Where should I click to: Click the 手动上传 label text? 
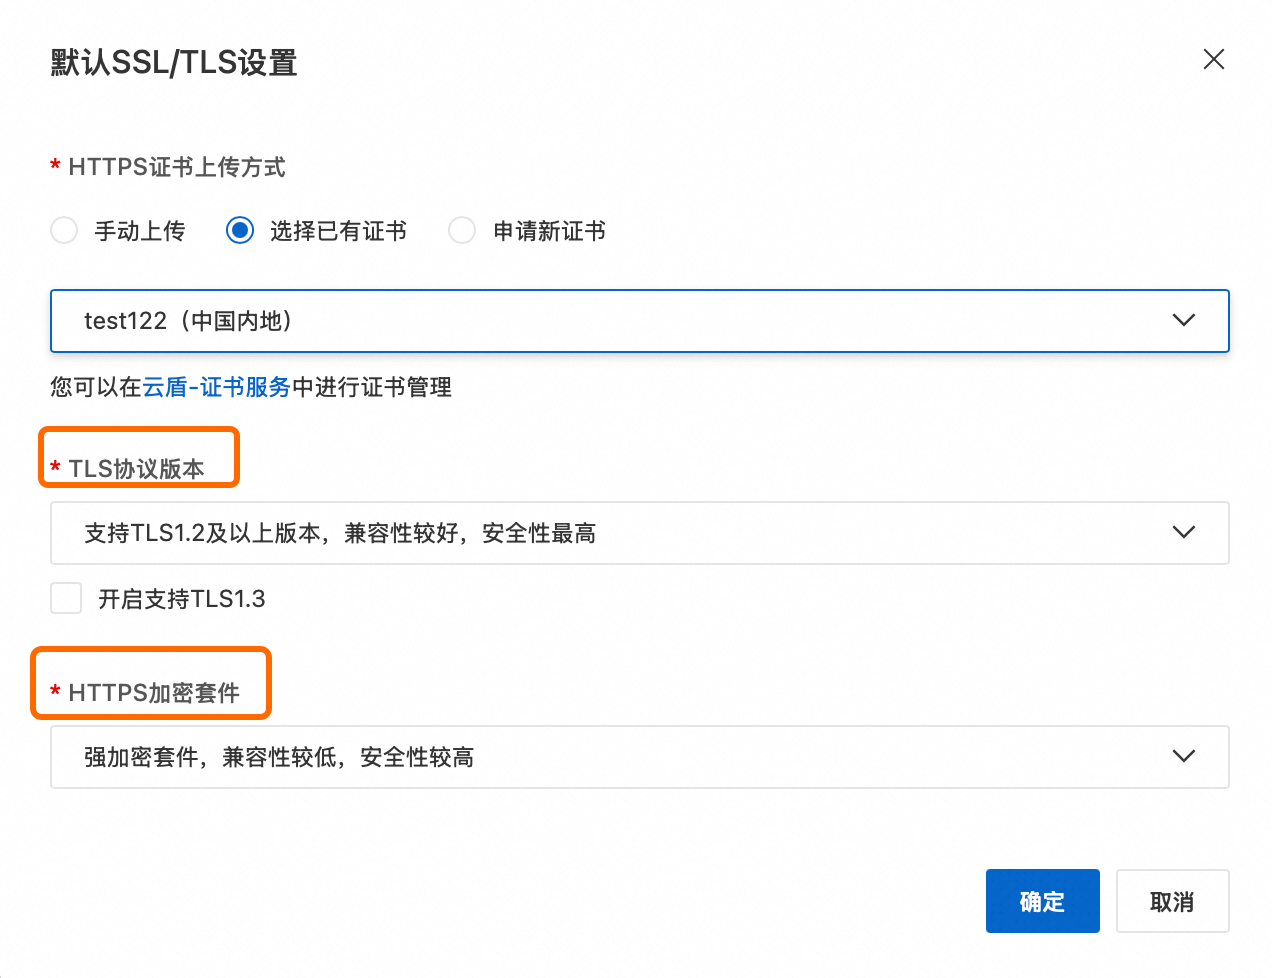tap(140, 231)
